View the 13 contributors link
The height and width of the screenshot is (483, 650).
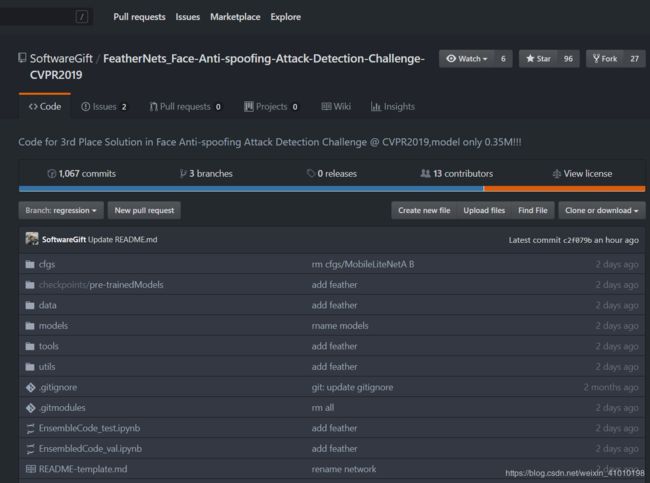[x=457, y=173]
